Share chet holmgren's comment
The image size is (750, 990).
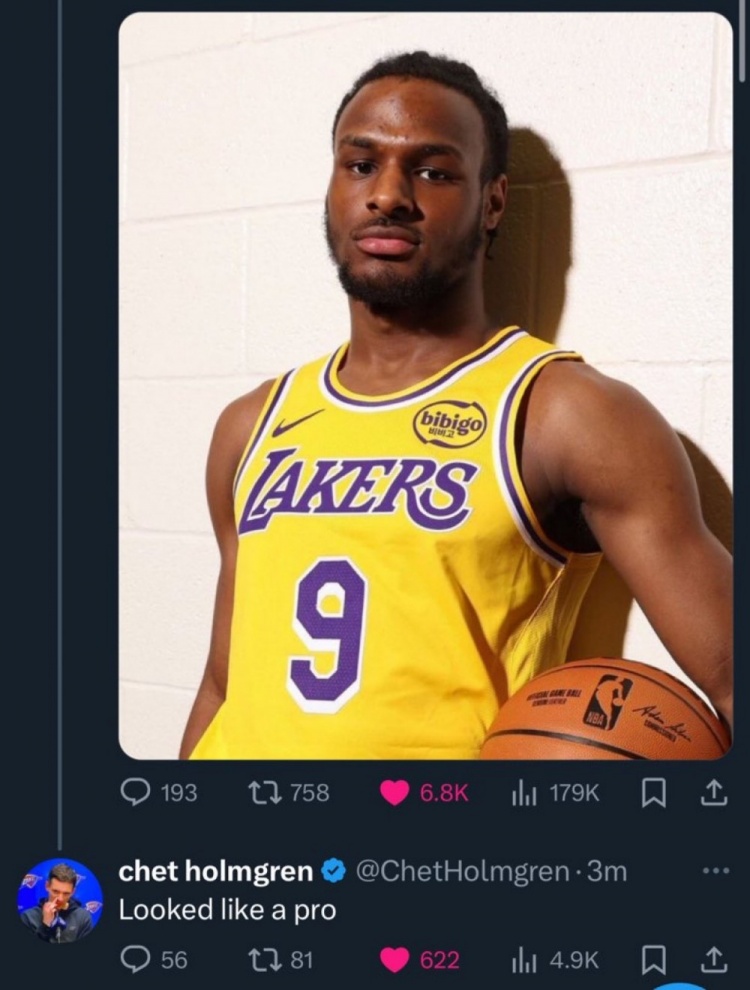point(712,960)
